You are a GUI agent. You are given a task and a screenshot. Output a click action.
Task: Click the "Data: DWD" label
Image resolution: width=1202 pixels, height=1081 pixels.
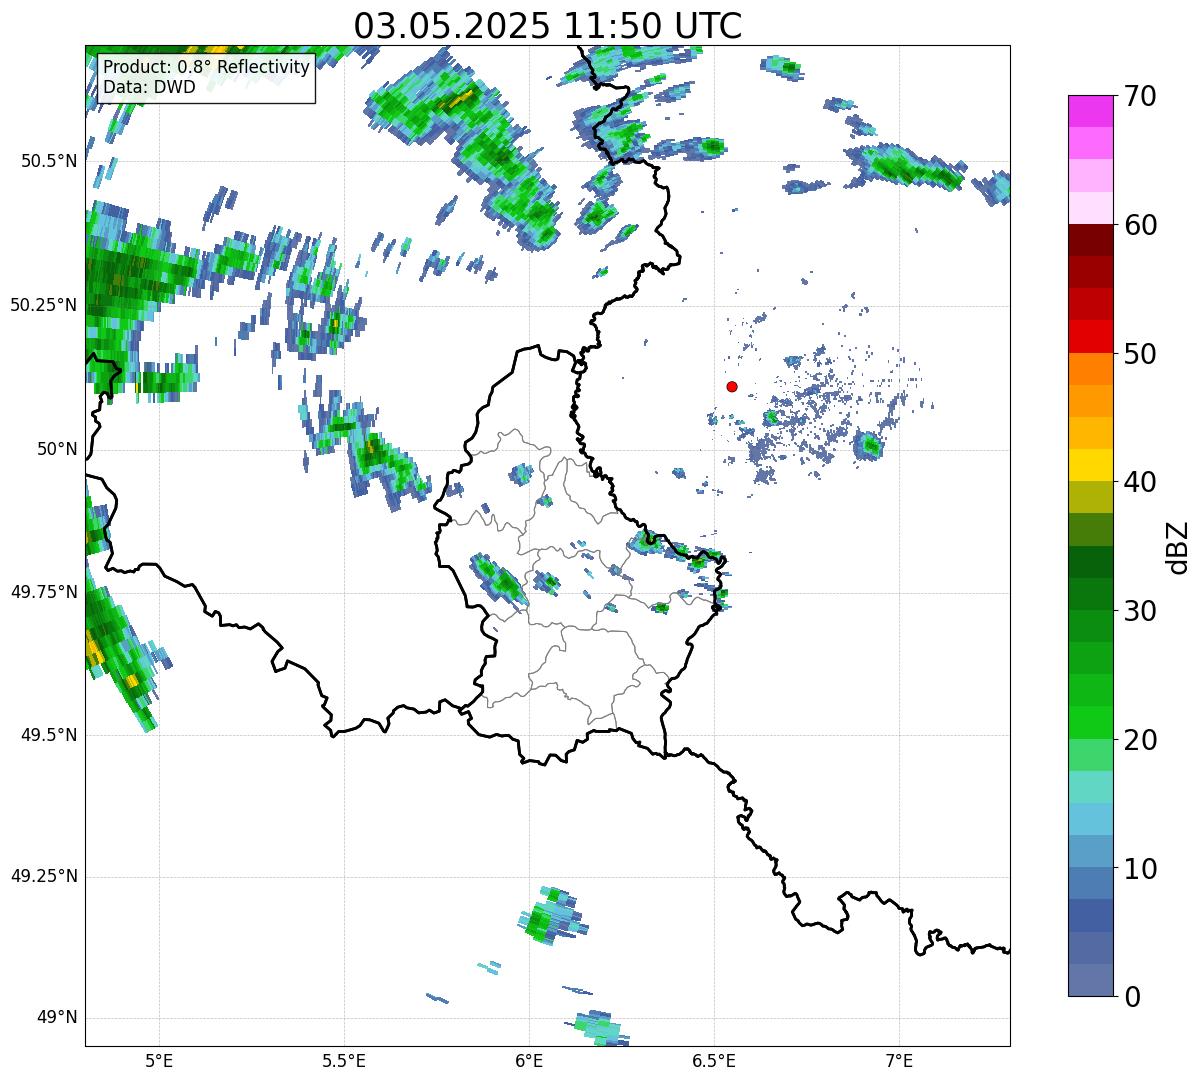(149, 87)
